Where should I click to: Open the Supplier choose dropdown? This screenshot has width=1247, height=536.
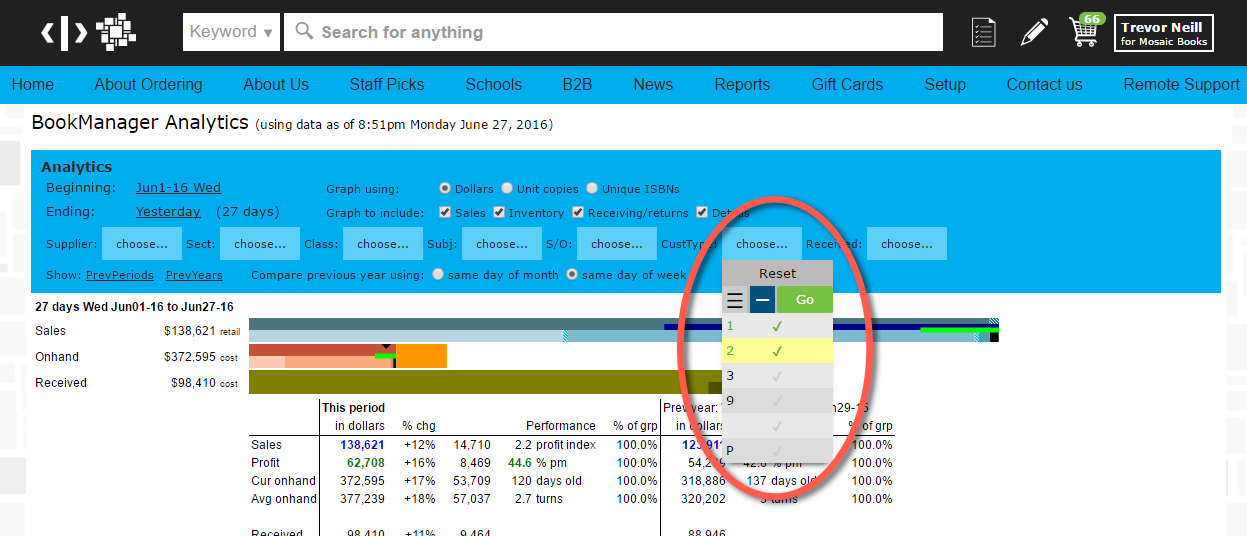point(142,244)
